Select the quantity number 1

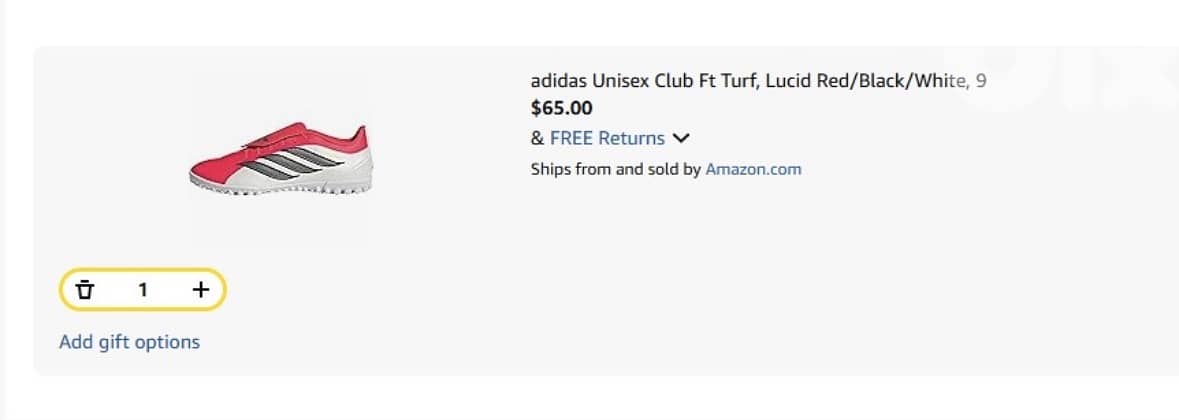143,290
